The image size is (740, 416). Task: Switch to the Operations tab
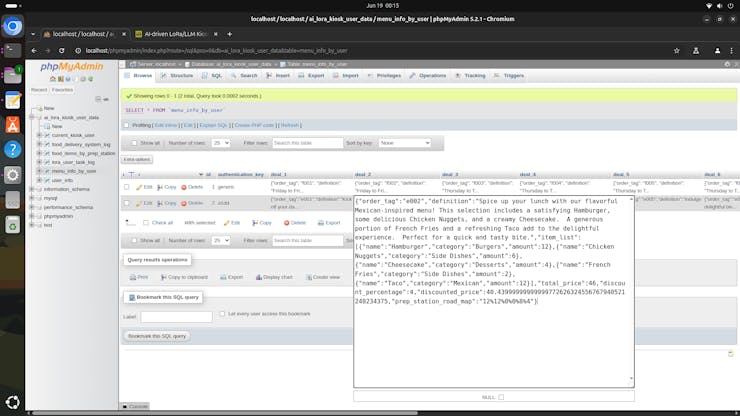click(x=428, y=76)
